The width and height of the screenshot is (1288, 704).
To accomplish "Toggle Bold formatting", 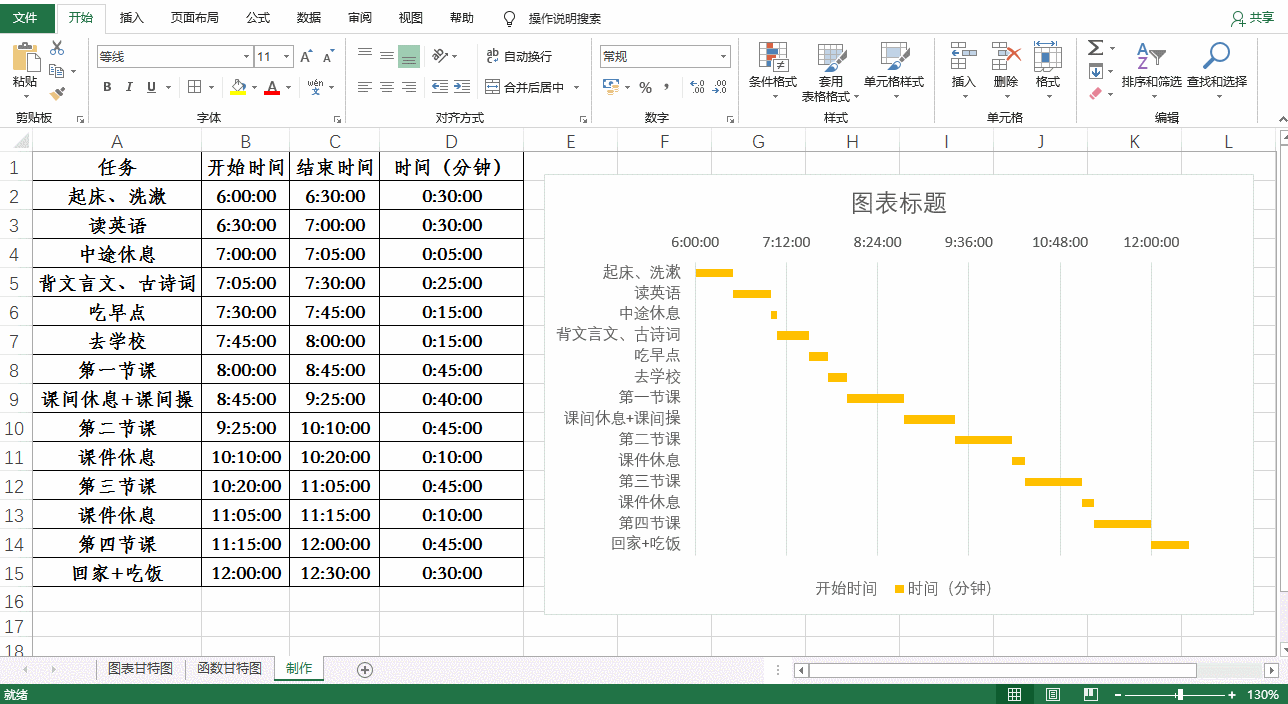I will click(107, 88).
